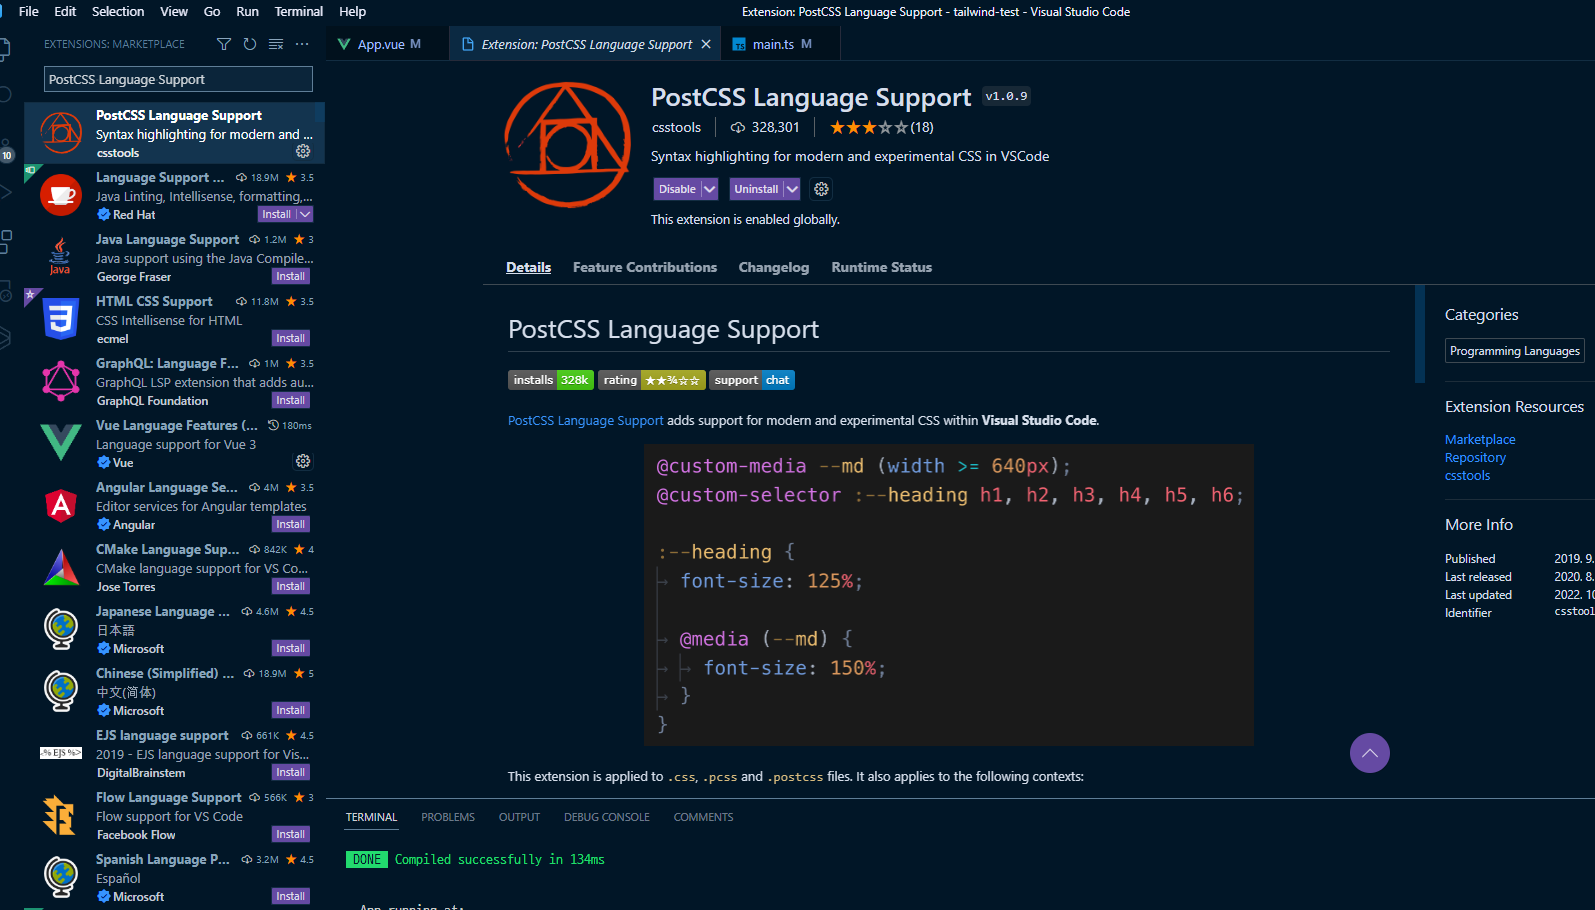Click the csstools publisher name
Image resolution: width=1595 pixels, height=910 pixels.
tap(676, 127)
